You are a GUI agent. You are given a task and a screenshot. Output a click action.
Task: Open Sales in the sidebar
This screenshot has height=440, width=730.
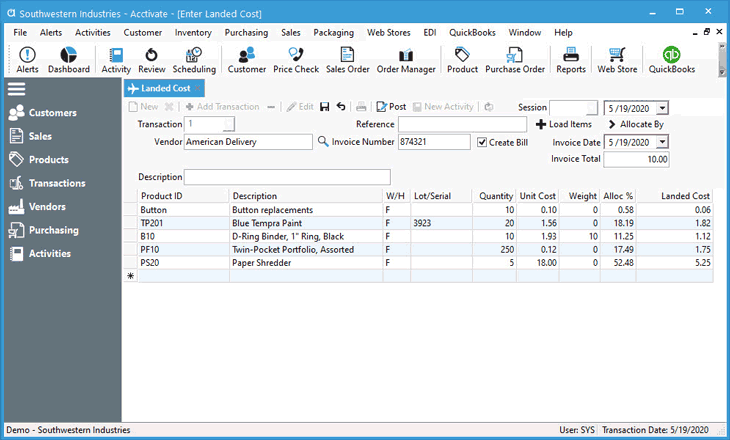click(x=30, y=136)
